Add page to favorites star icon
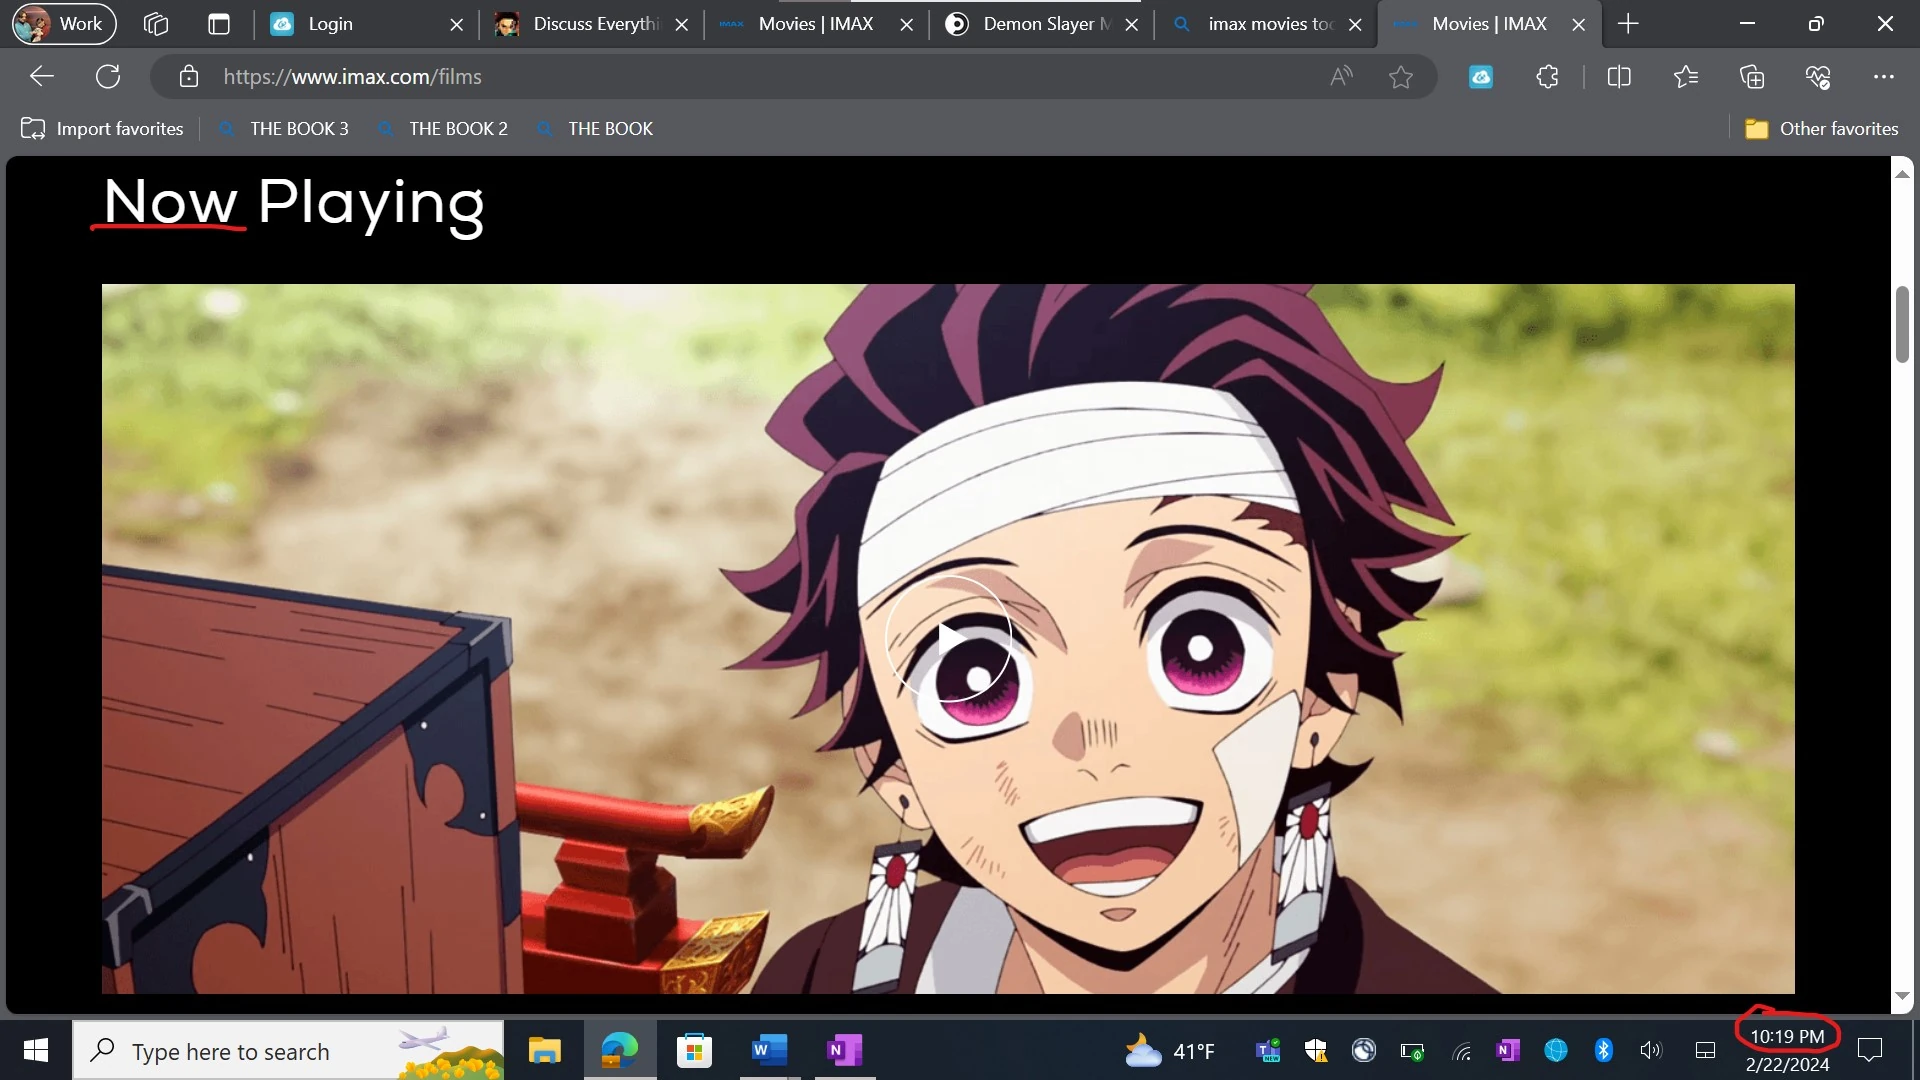This screenshot has height=1080, width=1920. (1400, 77)
